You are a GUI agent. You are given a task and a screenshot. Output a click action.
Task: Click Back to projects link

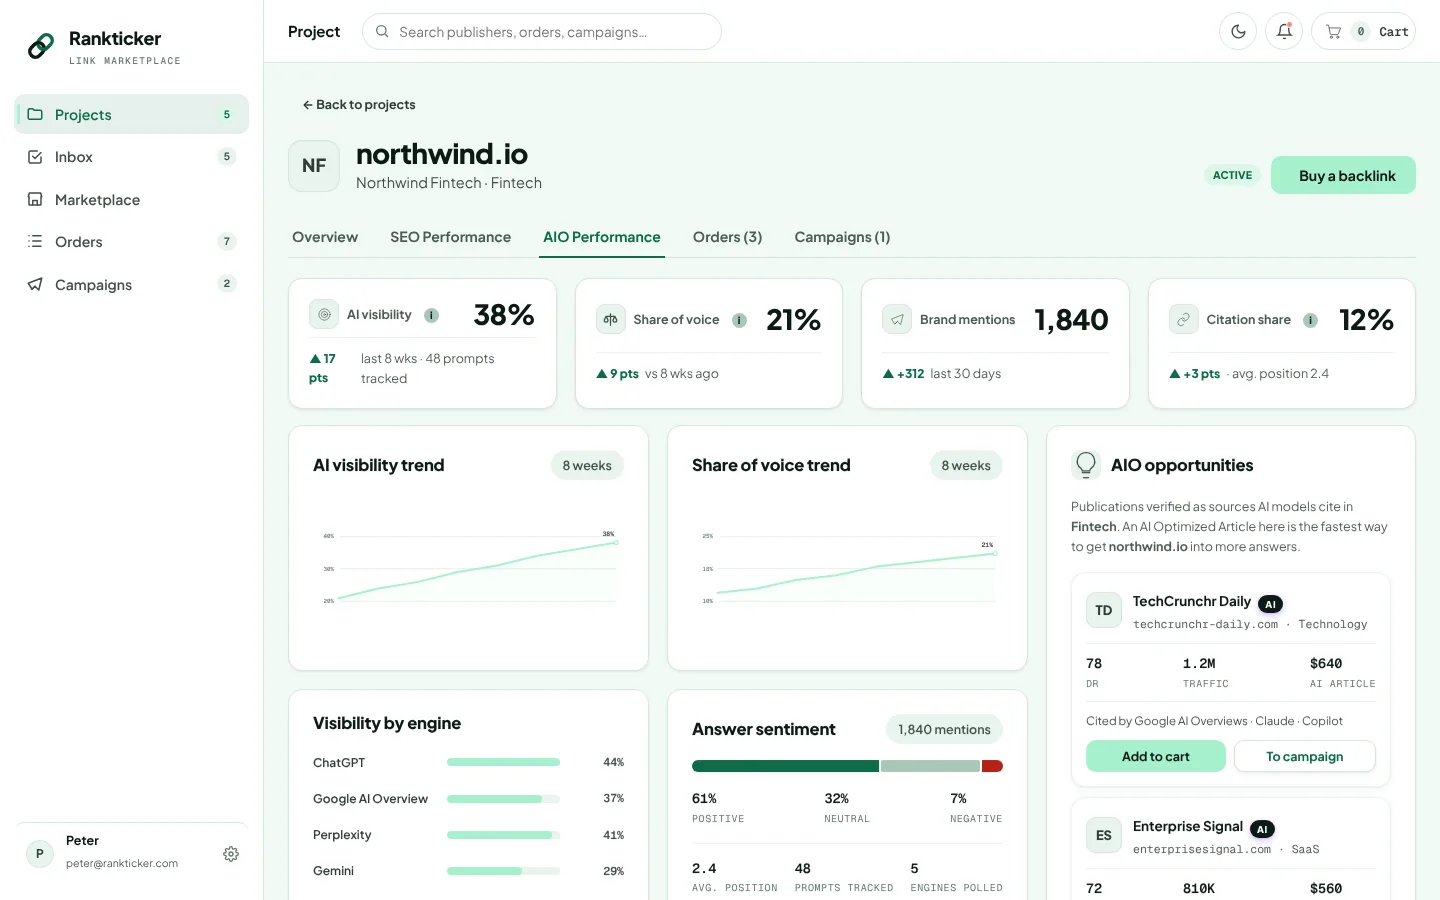(359, 104)
